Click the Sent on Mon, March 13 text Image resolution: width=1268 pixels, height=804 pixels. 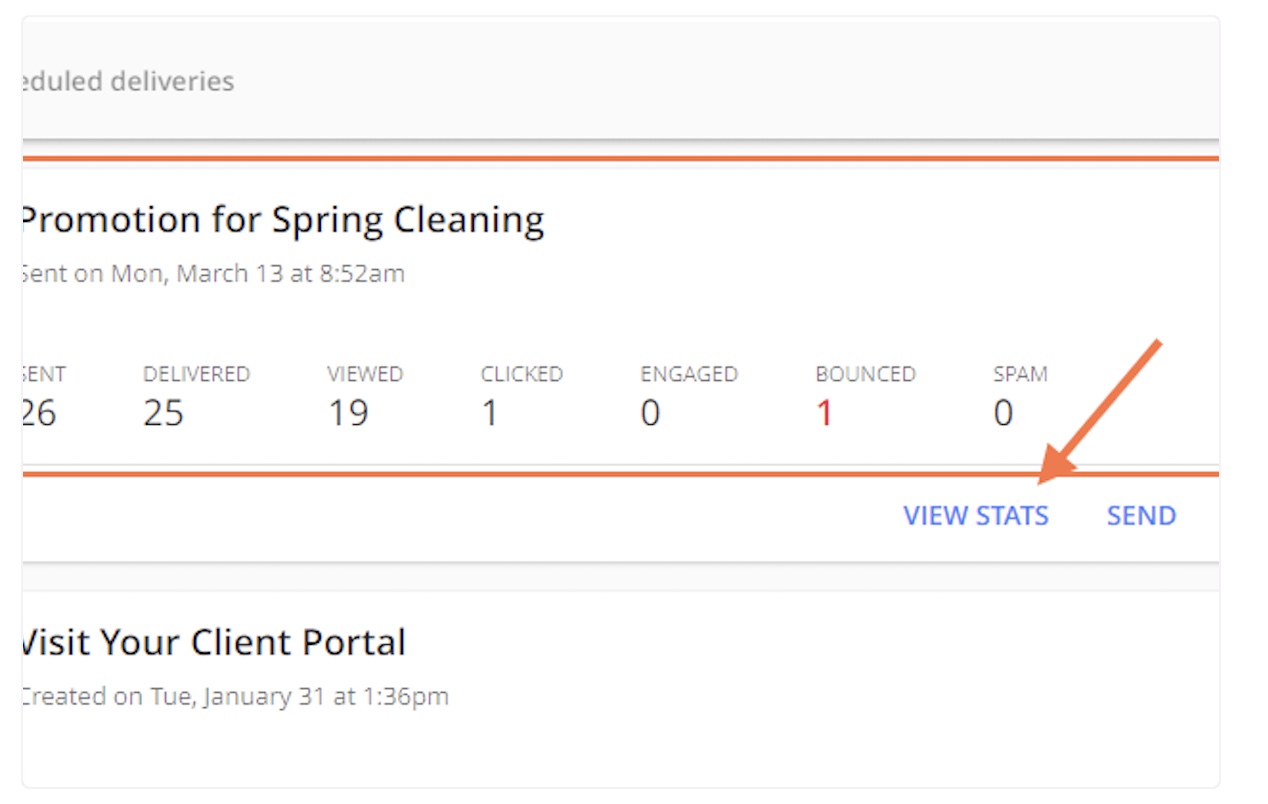point(213,274)
